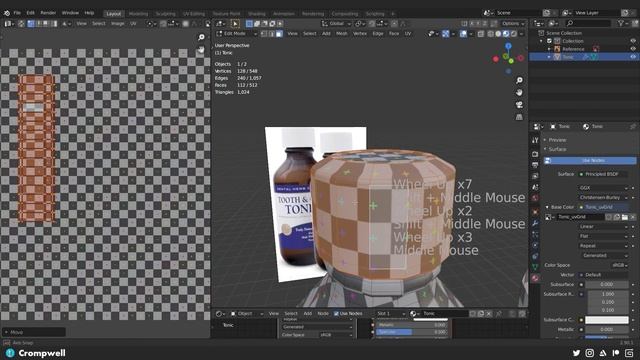Open the Modifiers properties tab (blue wrench icon)
The width and height of the screenshot is (640, 360).
click(535, 223)
